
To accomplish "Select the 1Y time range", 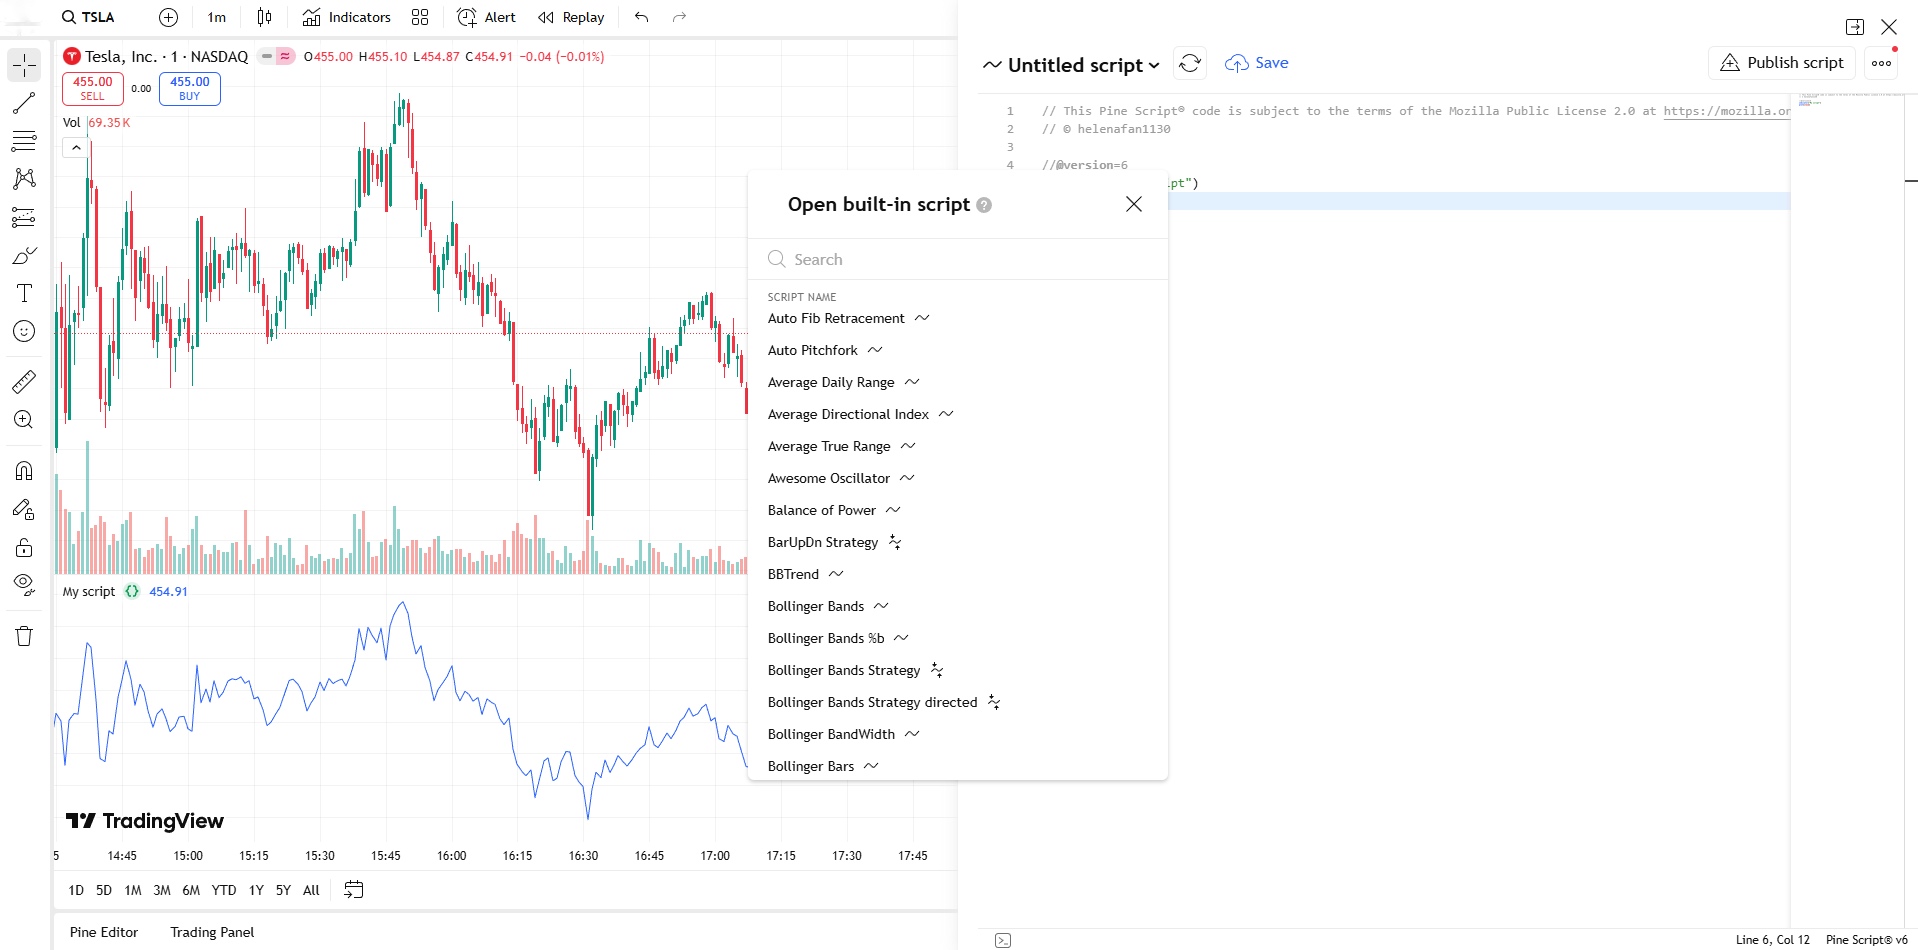I will pos(256,890).
